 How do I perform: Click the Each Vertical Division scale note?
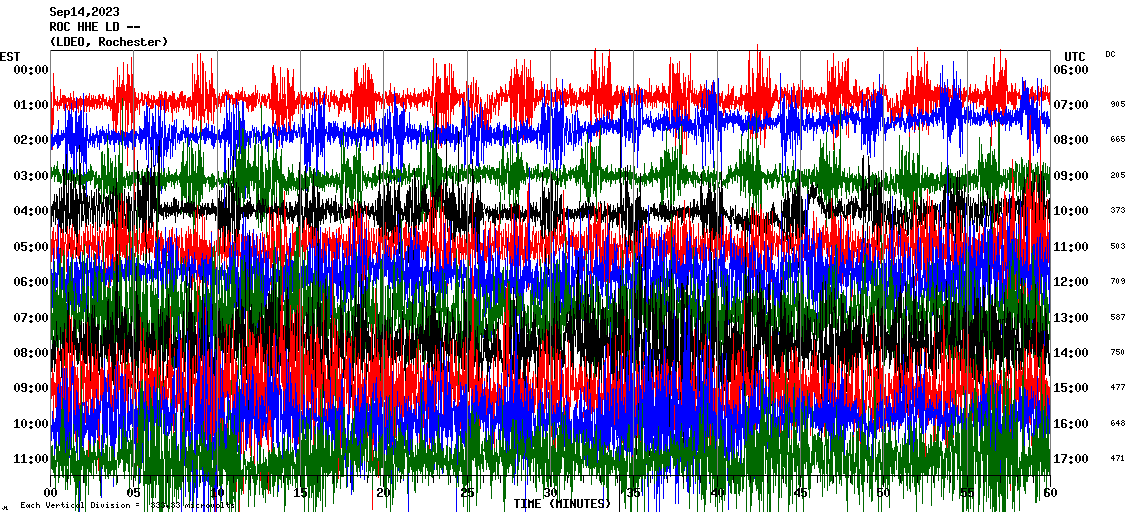tap(125, 506)
